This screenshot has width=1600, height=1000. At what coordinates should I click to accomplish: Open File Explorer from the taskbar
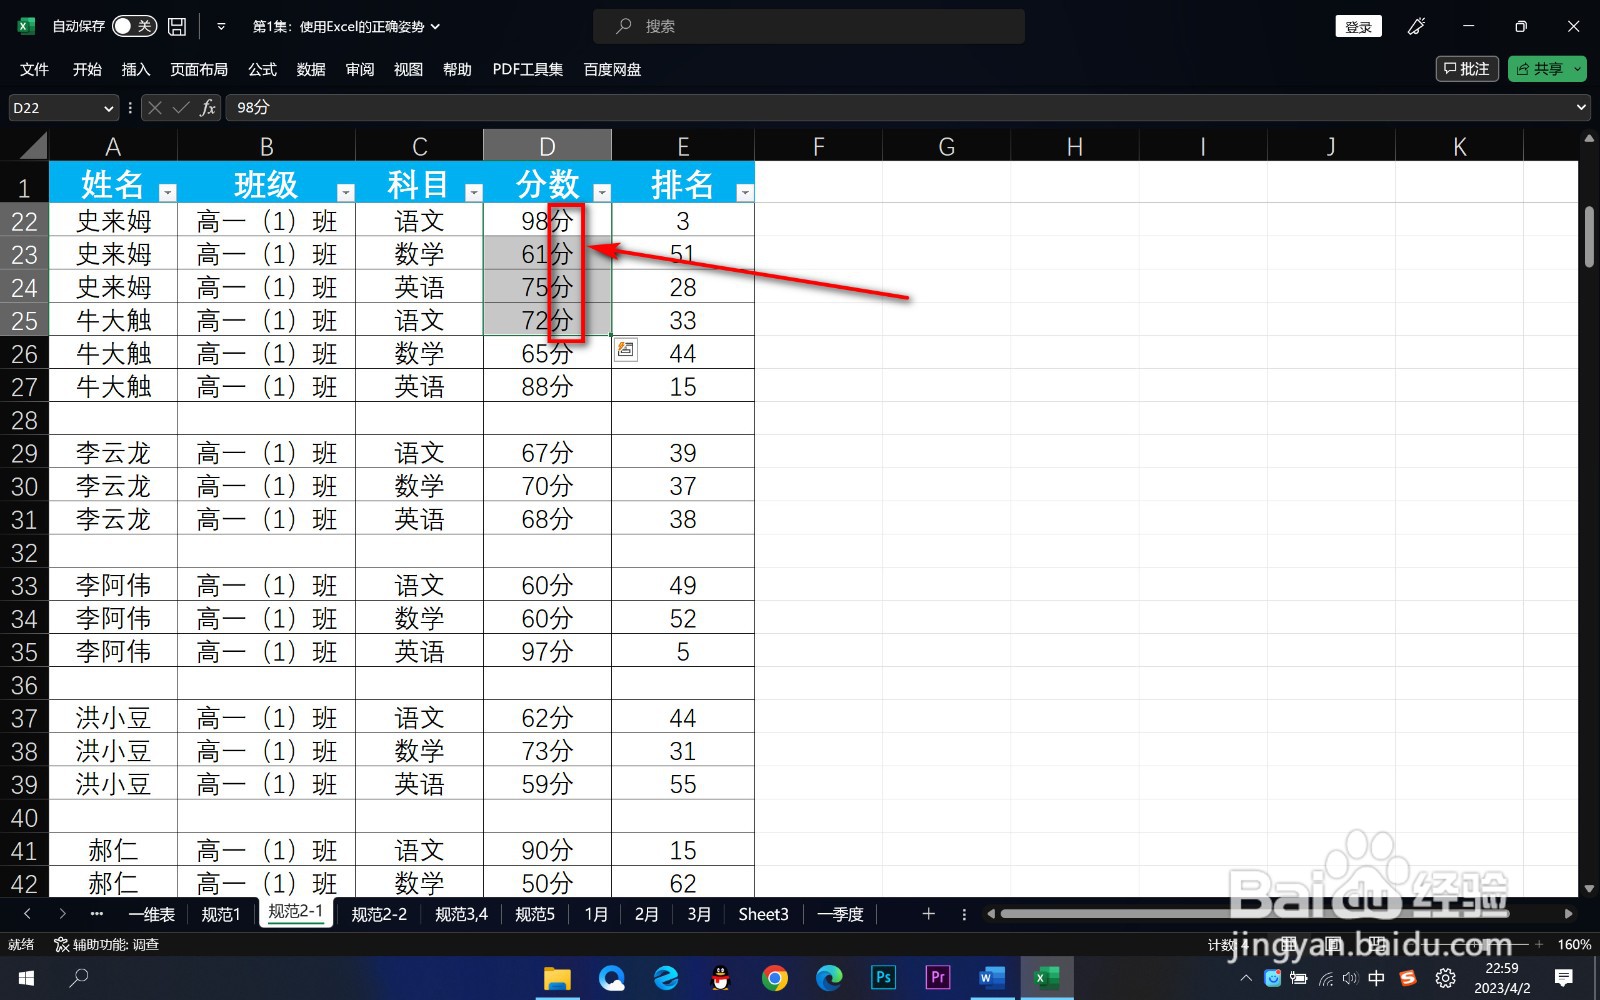tap(557, 977)
